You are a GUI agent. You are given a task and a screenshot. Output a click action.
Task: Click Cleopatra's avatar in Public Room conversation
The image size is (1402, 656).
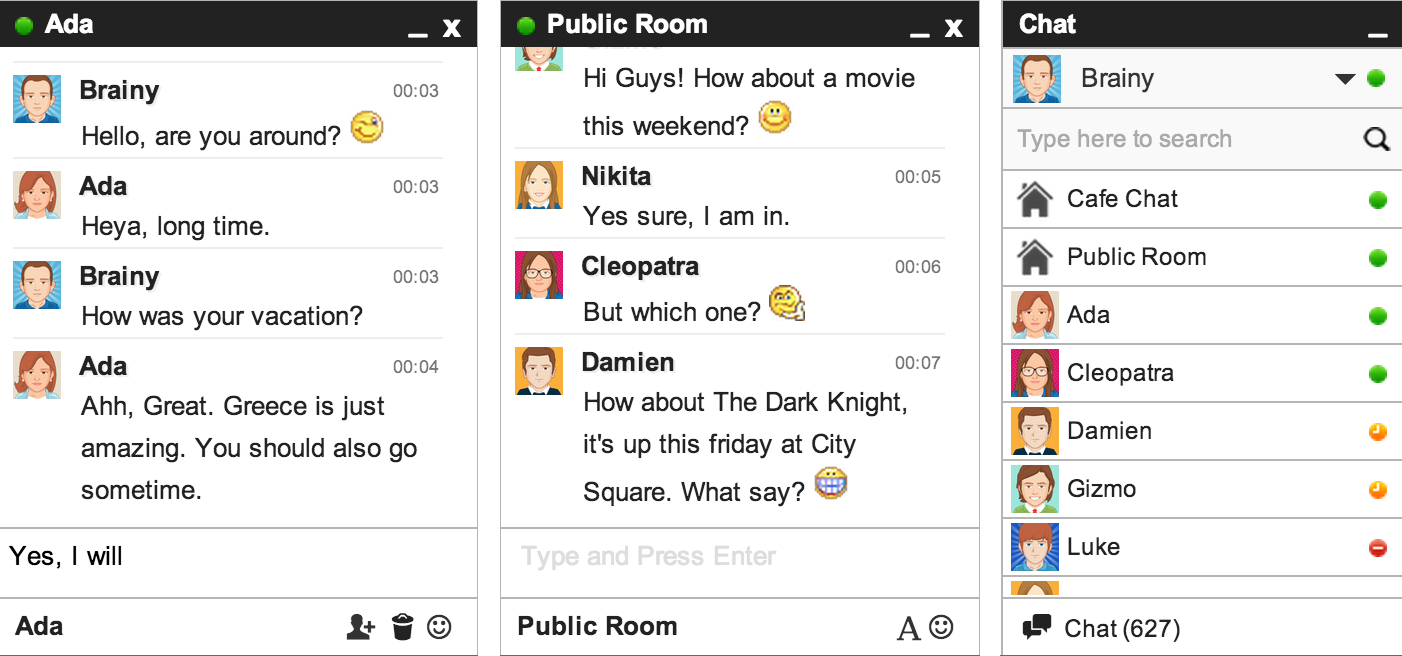pyautogui.click(x=539, y=275)
